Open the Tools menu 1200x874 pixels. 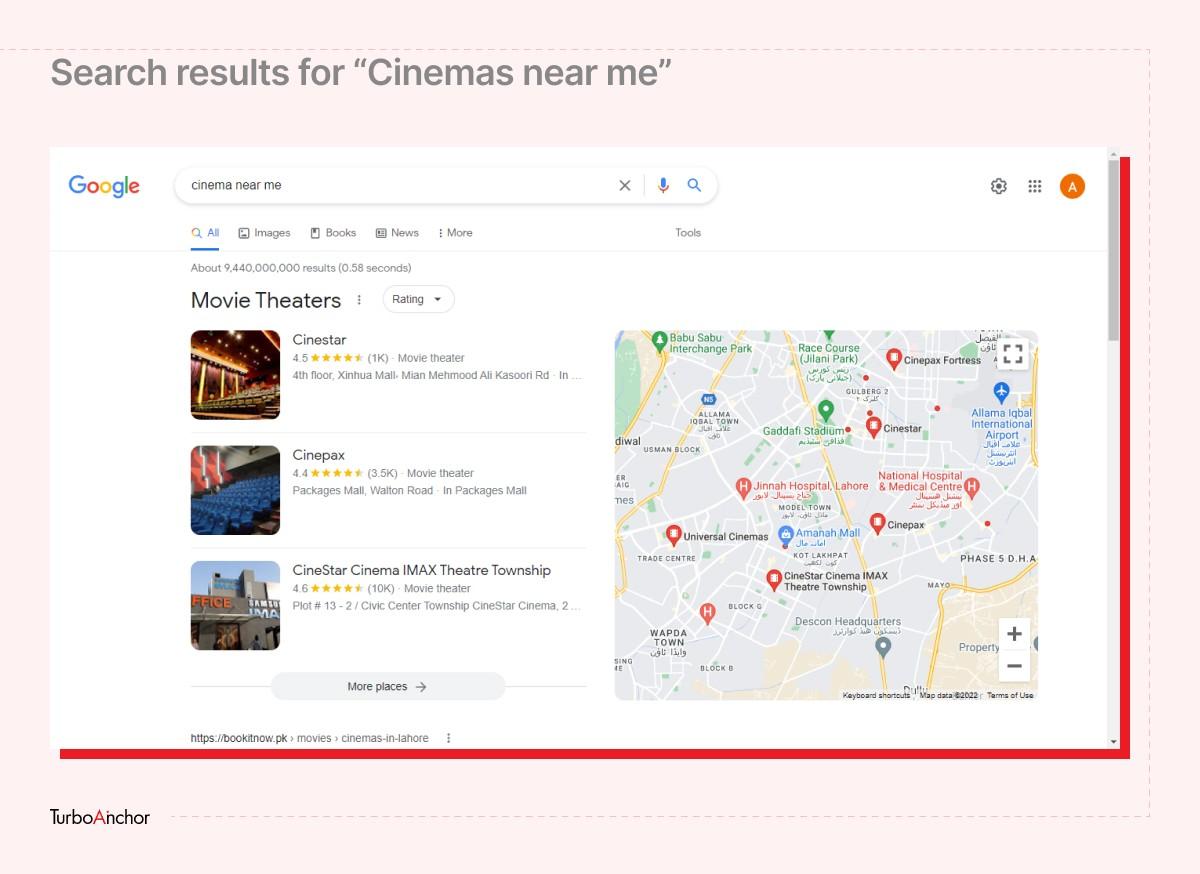(x=688, y=233)
